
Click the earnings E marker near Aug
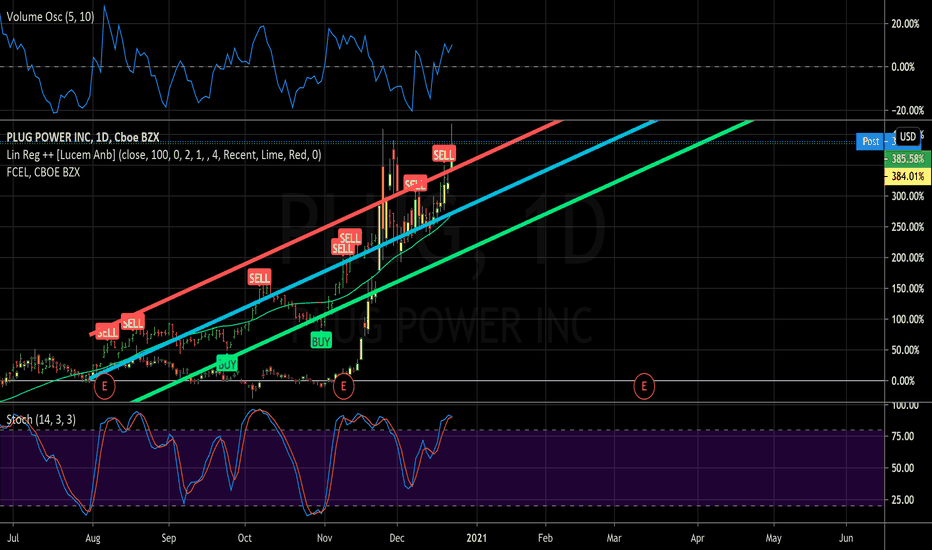click(x=105, y=386)
